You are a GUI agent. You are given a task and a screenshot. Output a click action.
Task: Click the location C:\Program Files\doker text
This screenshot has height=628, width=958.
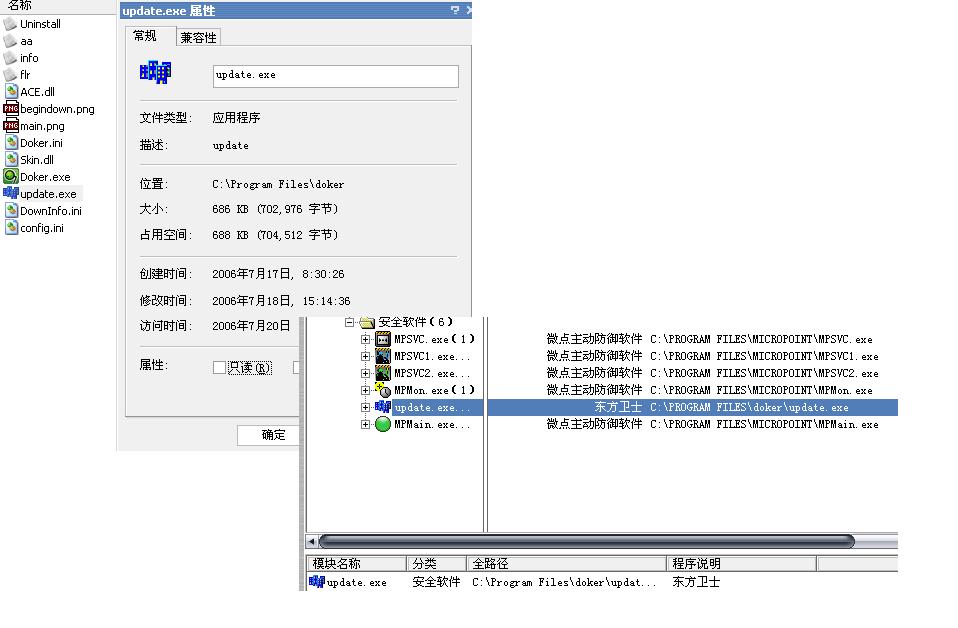tap(278, 184)
